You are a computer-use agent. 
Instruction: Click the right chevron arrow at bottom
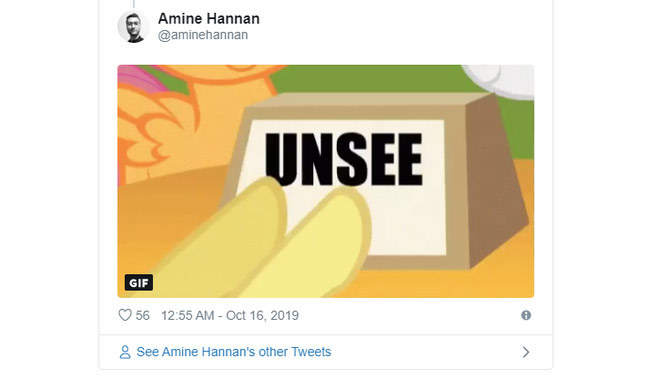[526, 352]
